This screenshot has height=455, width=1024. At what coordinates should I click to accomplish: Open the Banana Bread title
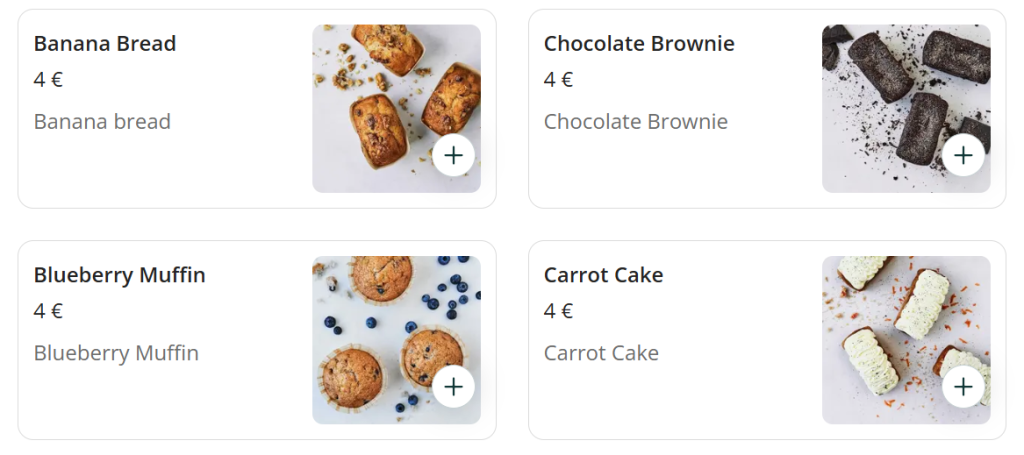(x=105, y=44)
